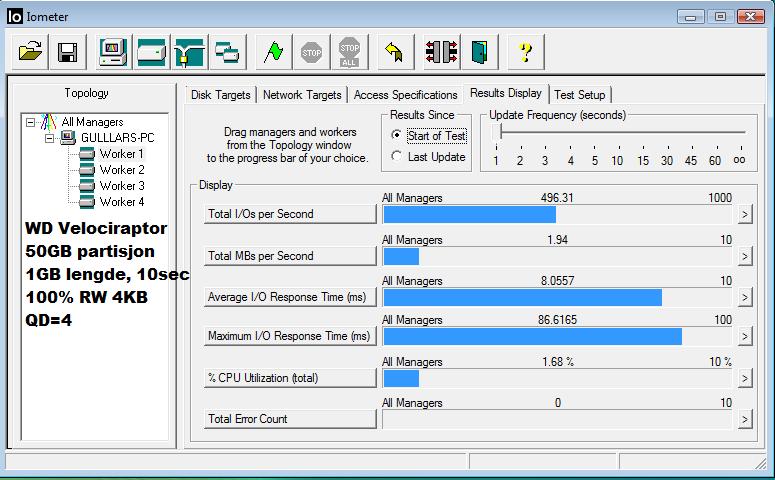Viewport: 775px width, 480px height.
Task: Click the 86.6165 maximum response value
Action: coord(558,320)
